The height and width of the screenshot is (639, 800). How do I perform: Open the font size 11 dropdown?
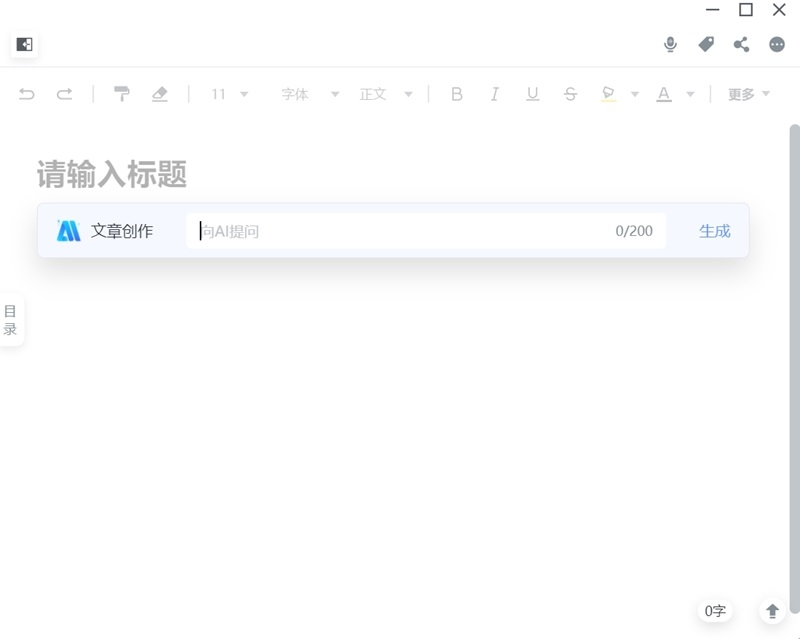230,94
